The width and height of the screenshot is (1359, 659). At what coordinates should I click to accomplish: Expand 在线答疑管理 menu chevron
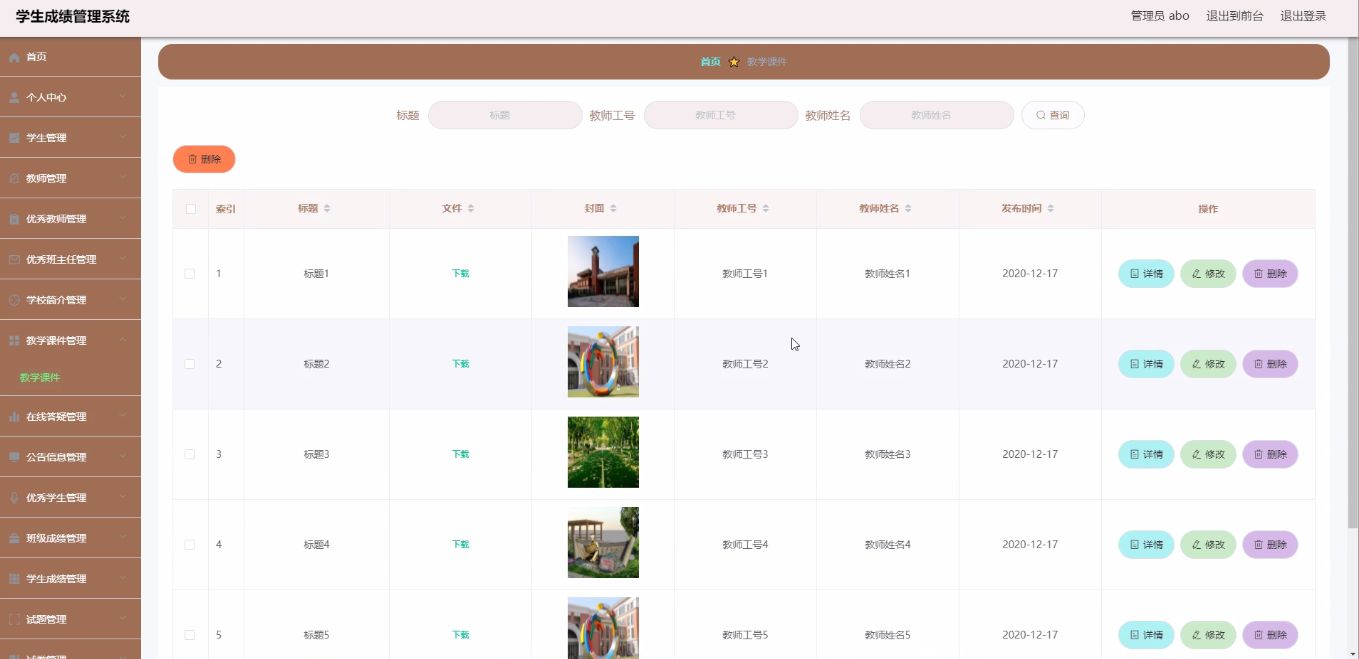pos(122,417)
